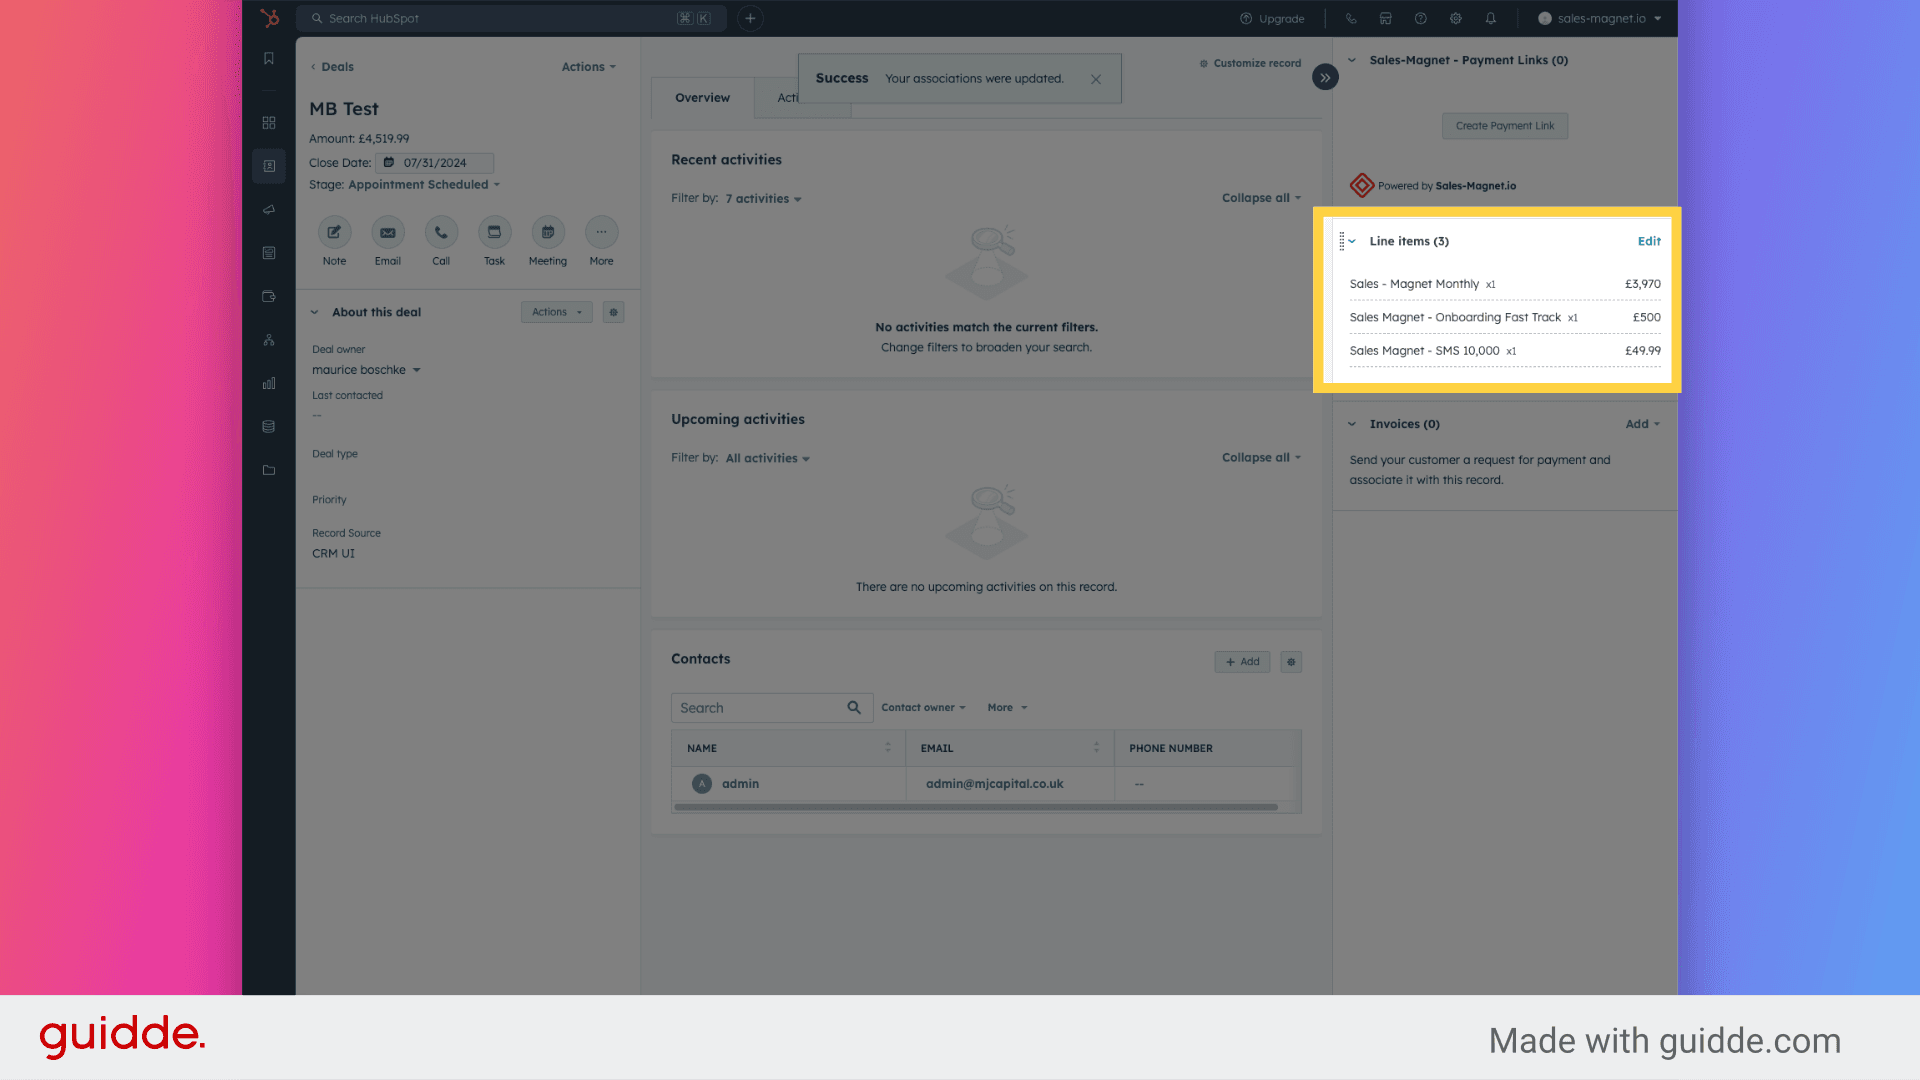This screenshot has height=1080, width=1920.
Task: Open Recent activities Collapse all dropdown
Action: click(1262, 198)
